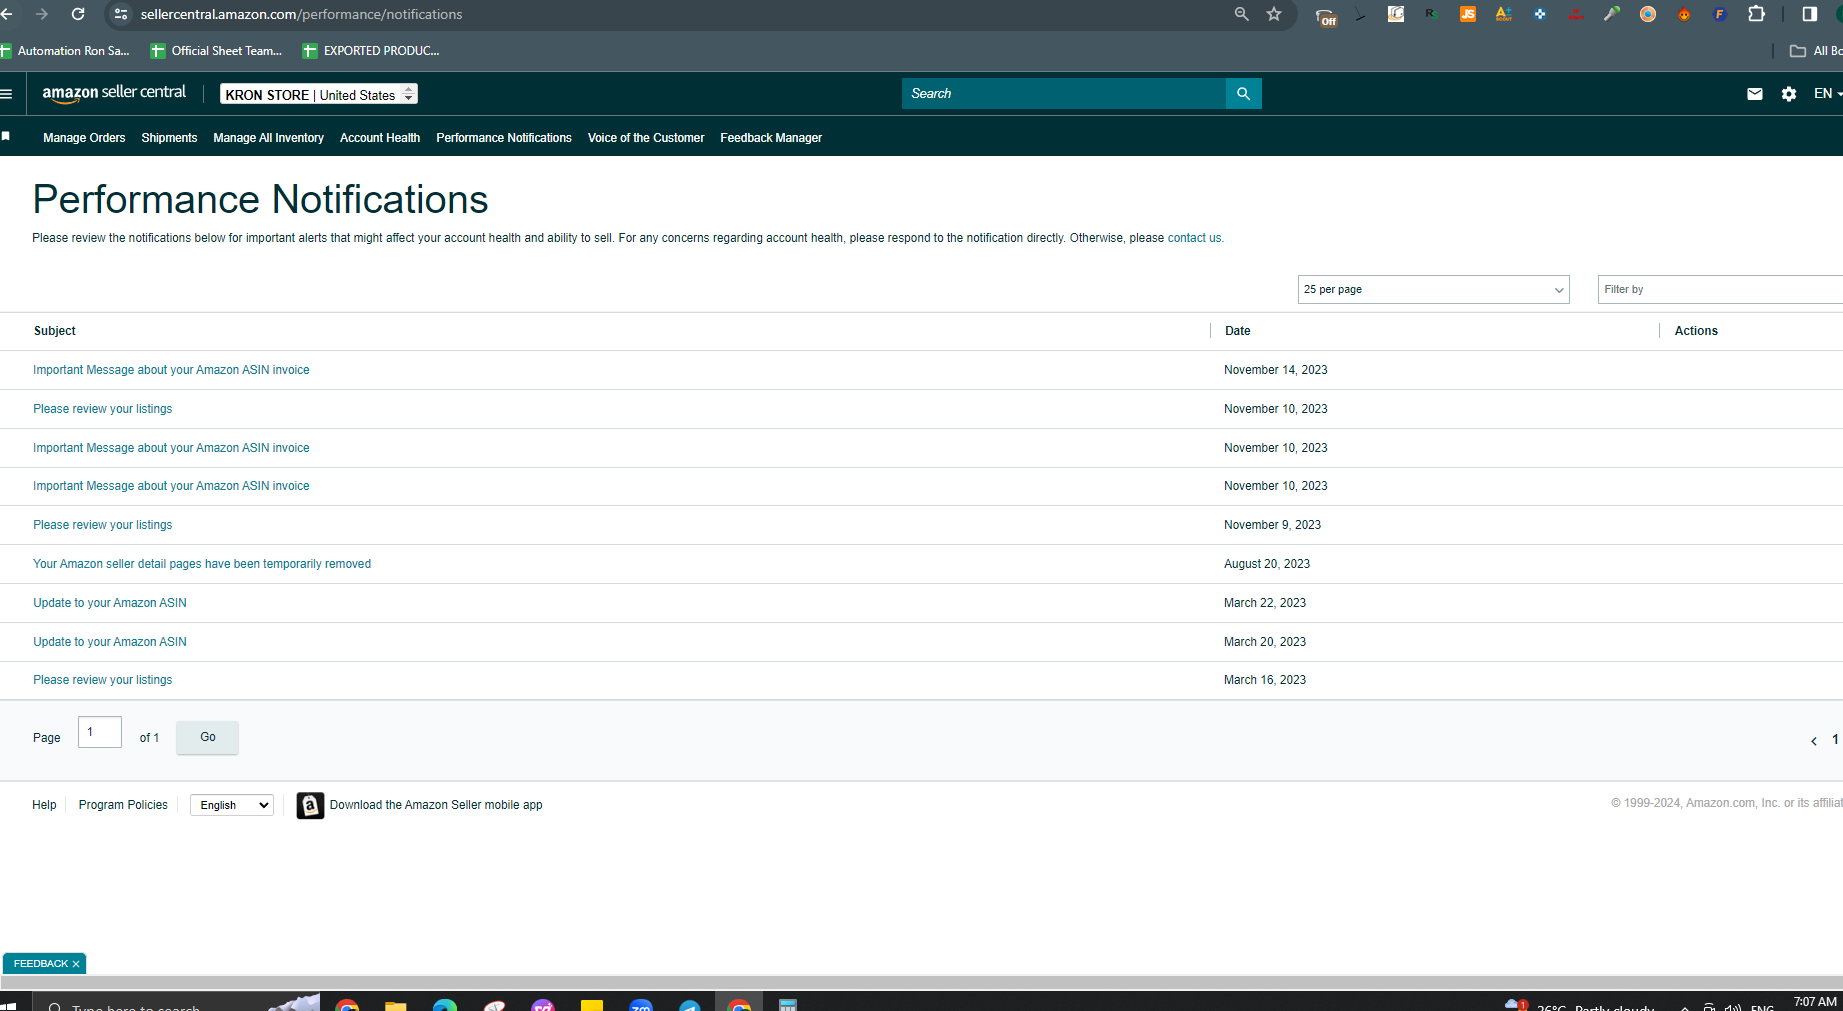
Task: Open the All Bookmarks folder
Action: pos(1815,51)
